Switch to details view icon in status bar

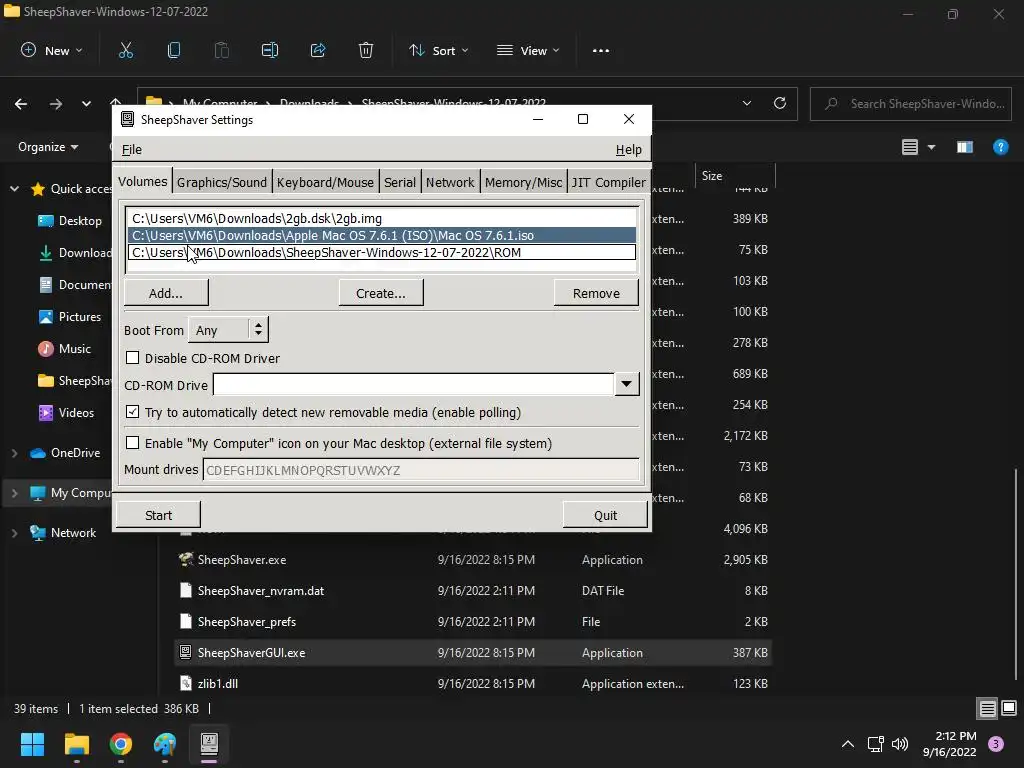987,709
